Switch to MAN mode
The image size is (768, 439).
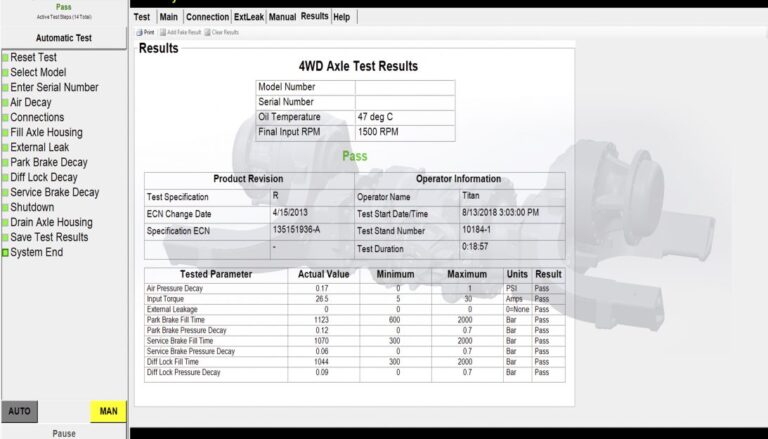107,411
